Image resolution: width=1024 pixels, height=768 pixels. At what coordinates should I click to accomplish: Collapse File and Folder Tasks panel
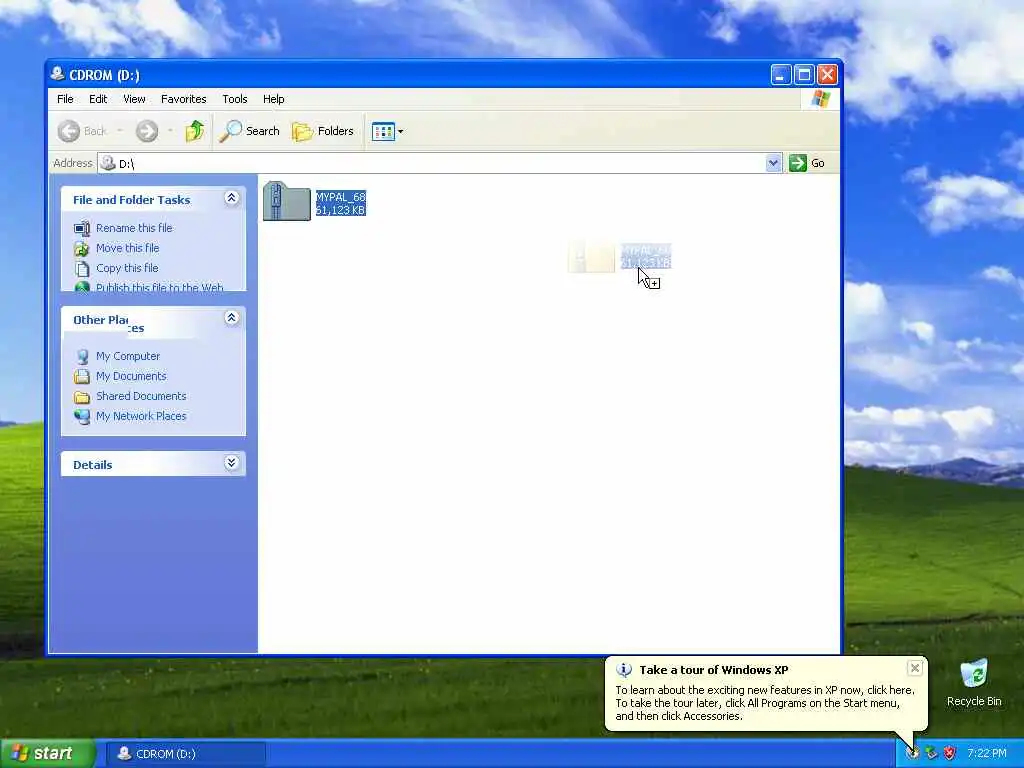[x=231, y=198]
